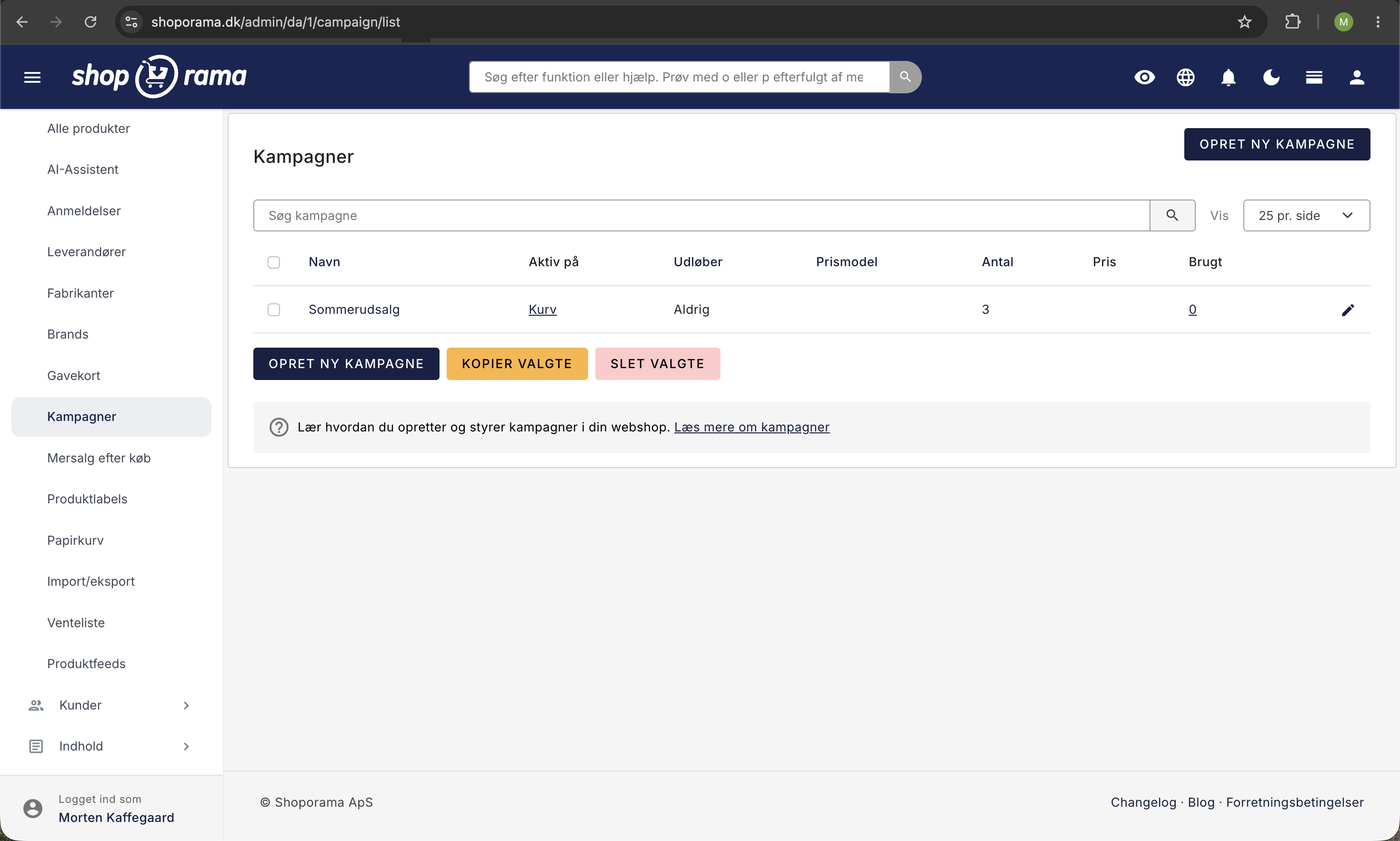Toggle dark mode moon icon
Image resolution: width=1400 pixels, height=841 pixels.
point(1272,77)
